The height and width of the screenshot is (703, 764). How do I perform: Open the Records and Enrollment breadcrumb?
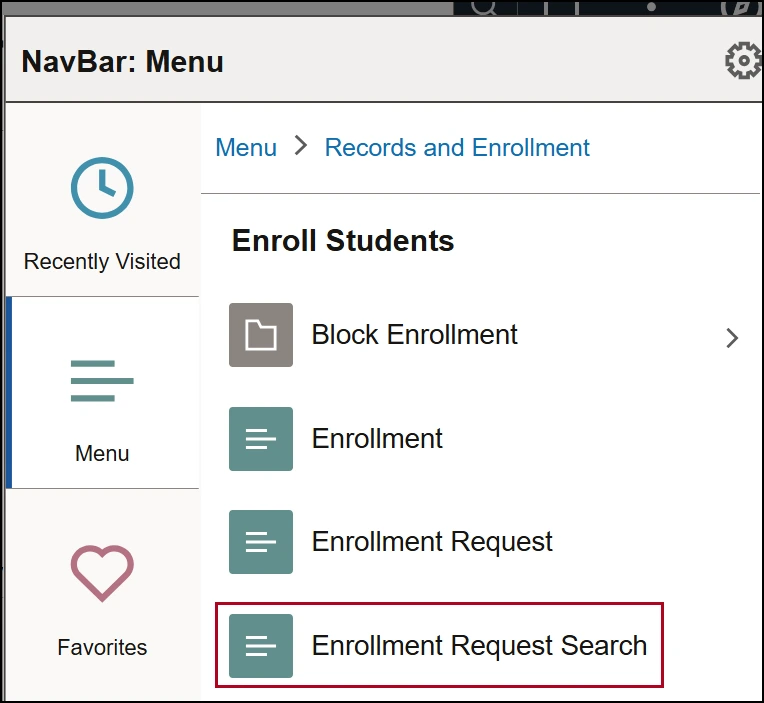(457, 148)
